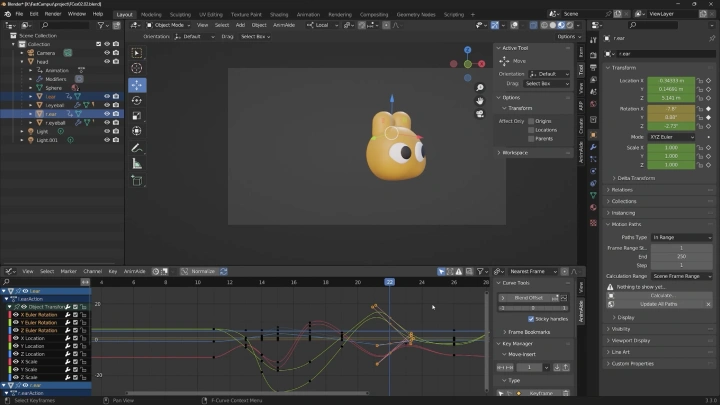
Task: Open the Object Data green triangle tab
Action: pyautogui.click(x=593, y=196)
